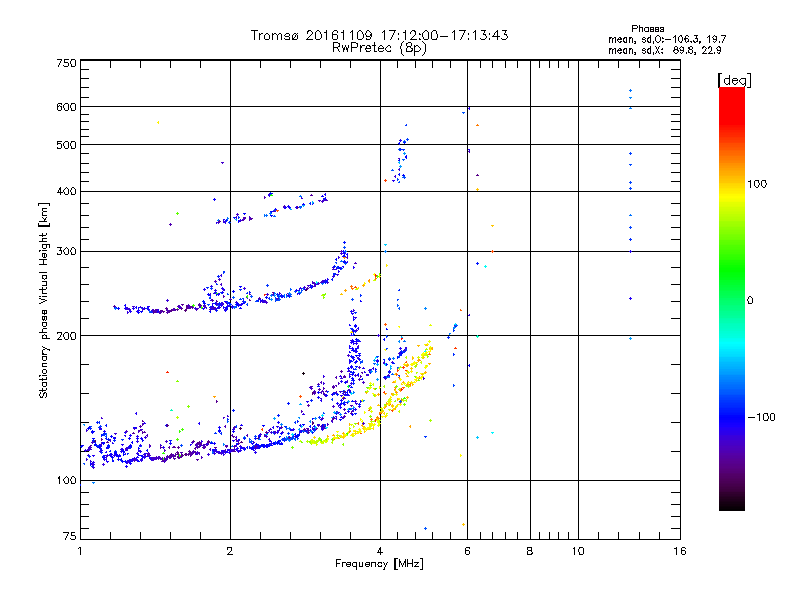Click y-axis tick label '300'

66,251
